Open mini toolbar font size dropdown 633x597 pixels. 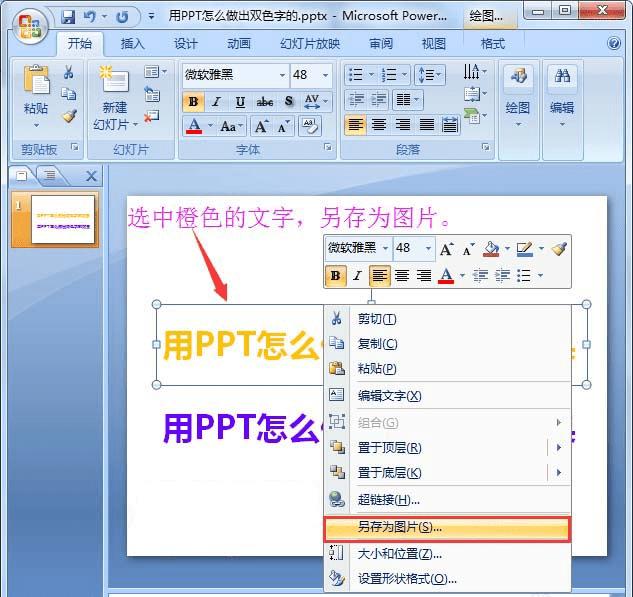coord(428,248)
